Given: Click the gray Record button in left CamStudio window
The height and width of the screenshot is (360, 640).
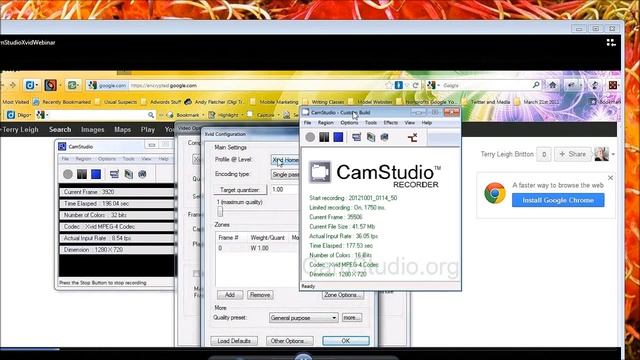Looking at the screenshot, I should click(68, 174).
